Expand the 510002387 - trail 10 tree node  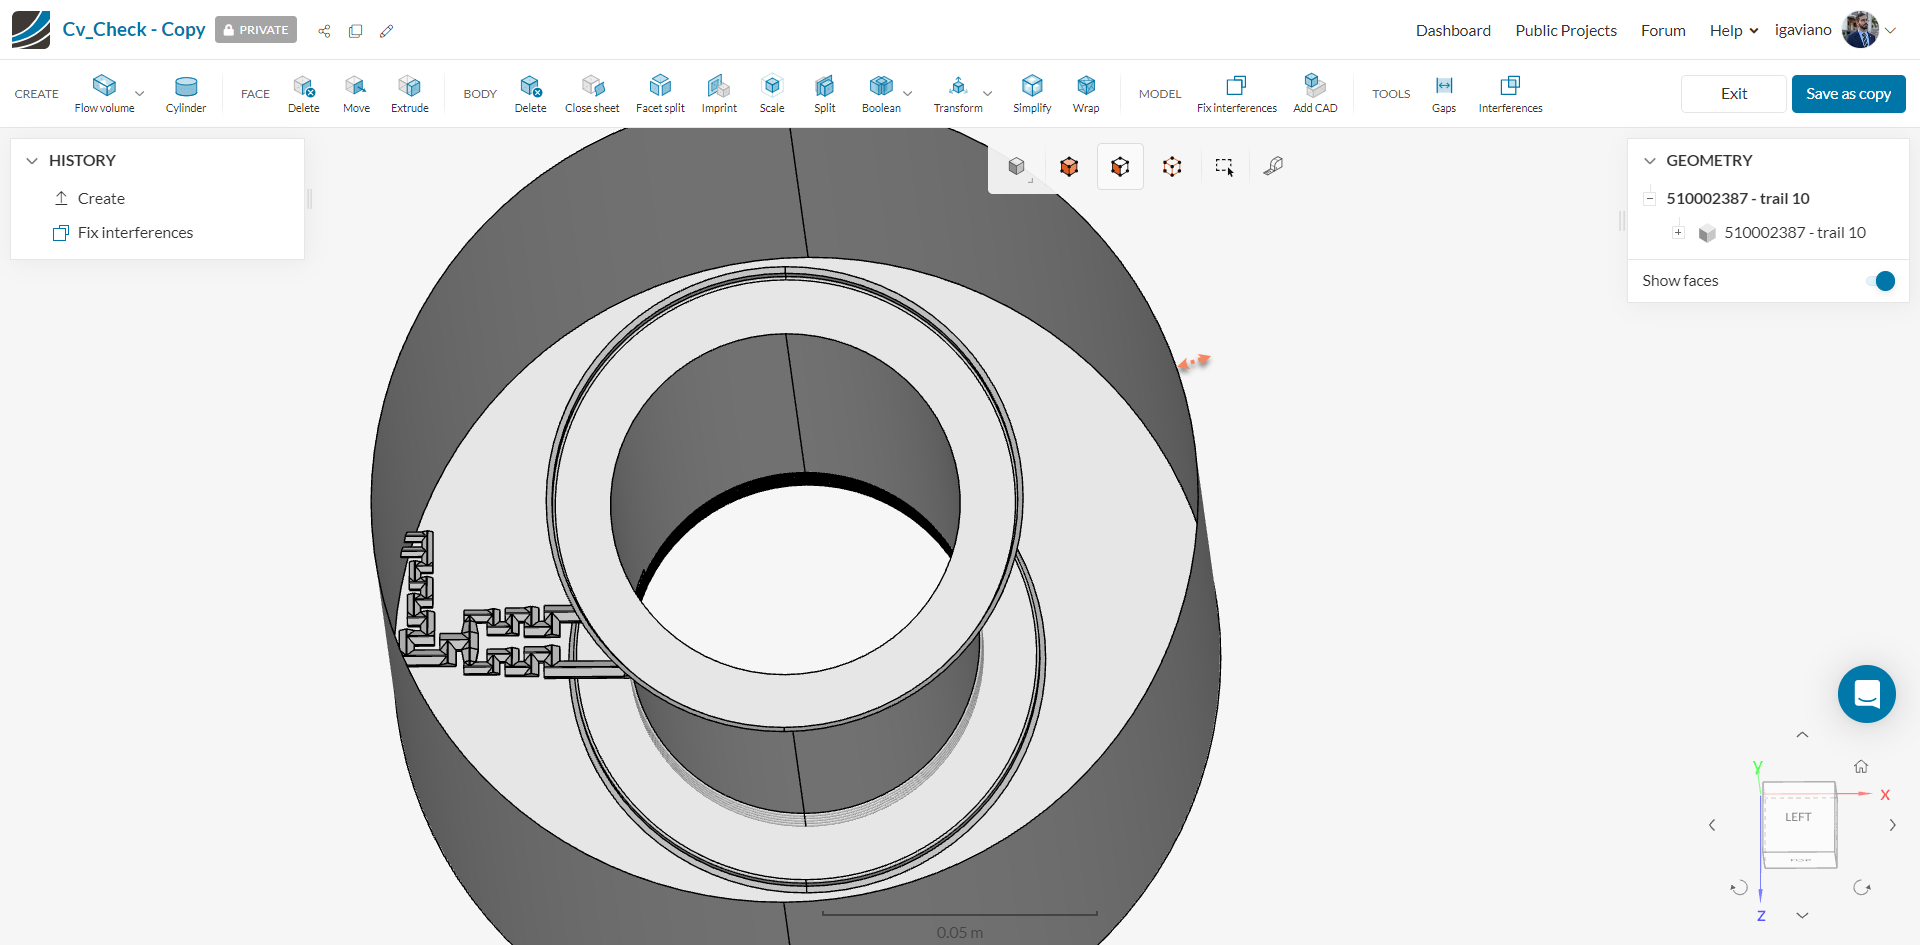point(1679,232)
